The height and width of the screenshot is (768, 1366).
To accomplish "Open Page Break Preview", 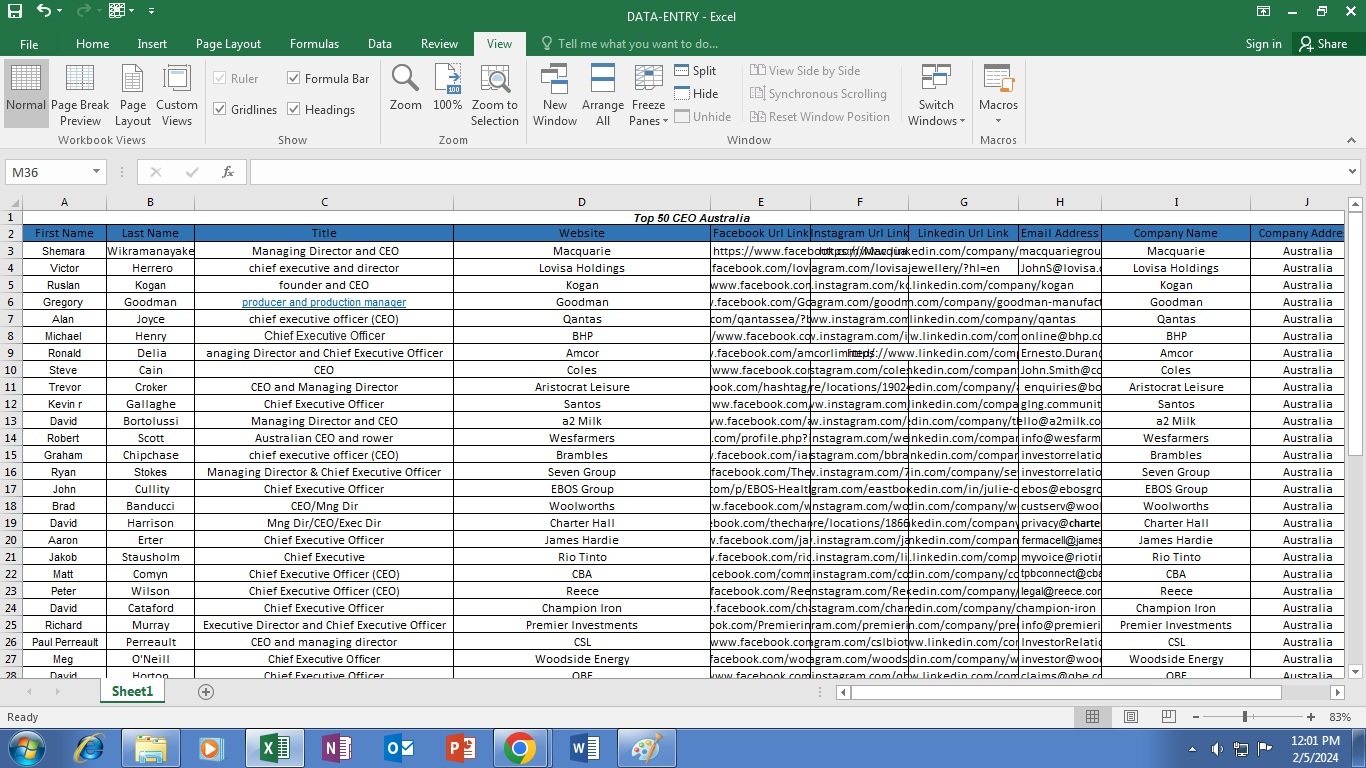I will 80,94.
